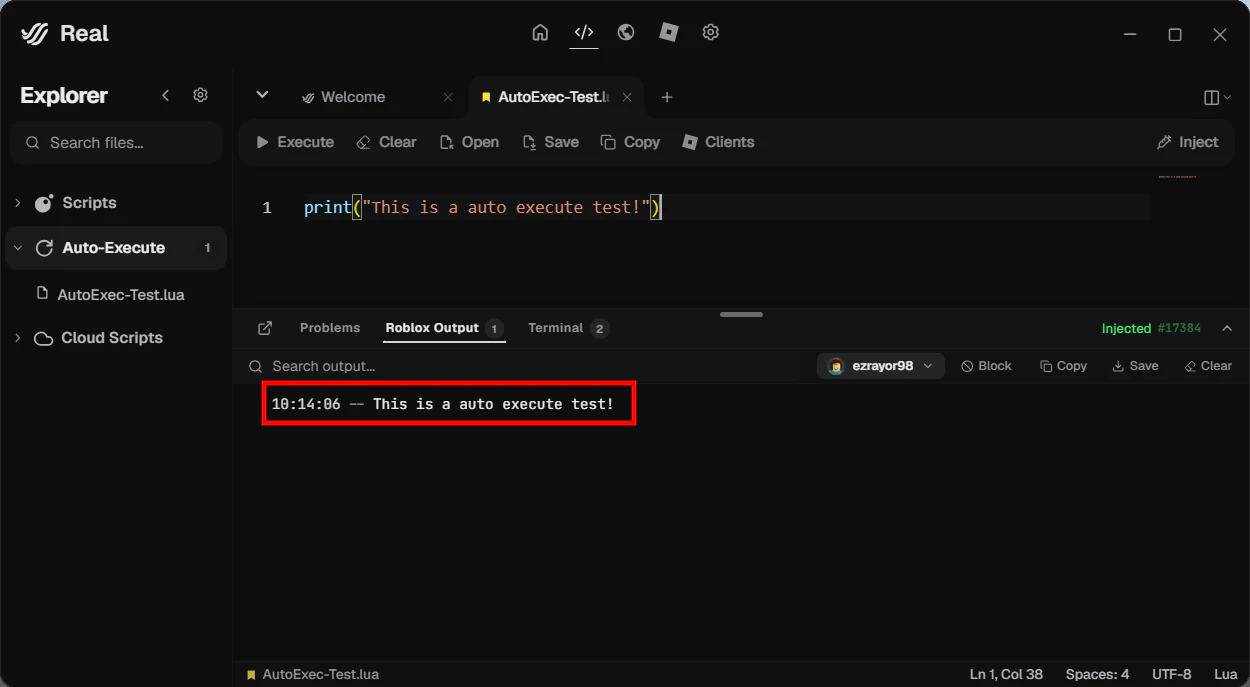
Task: Switch to the code editor view icon
Action: 584,33
